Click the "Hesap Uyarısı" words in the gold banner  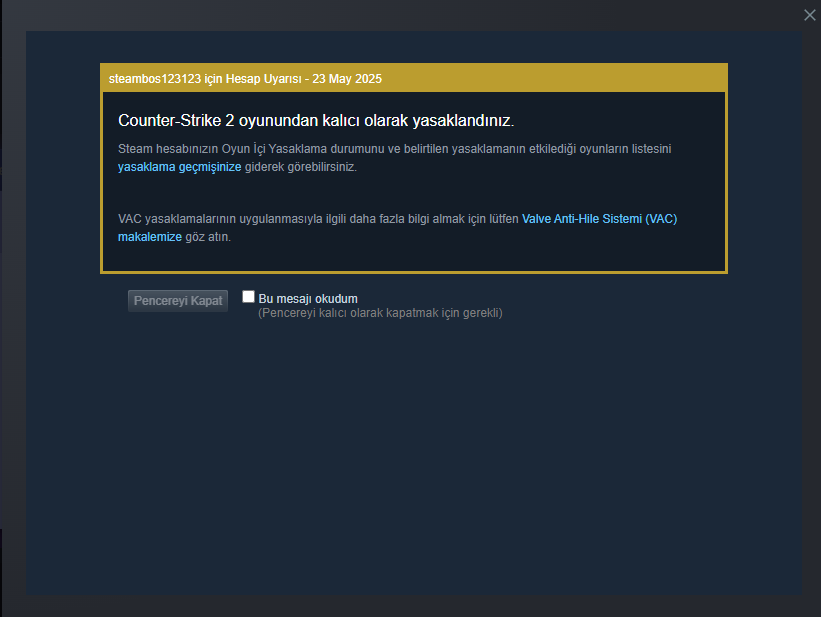[x=263, y=79]
